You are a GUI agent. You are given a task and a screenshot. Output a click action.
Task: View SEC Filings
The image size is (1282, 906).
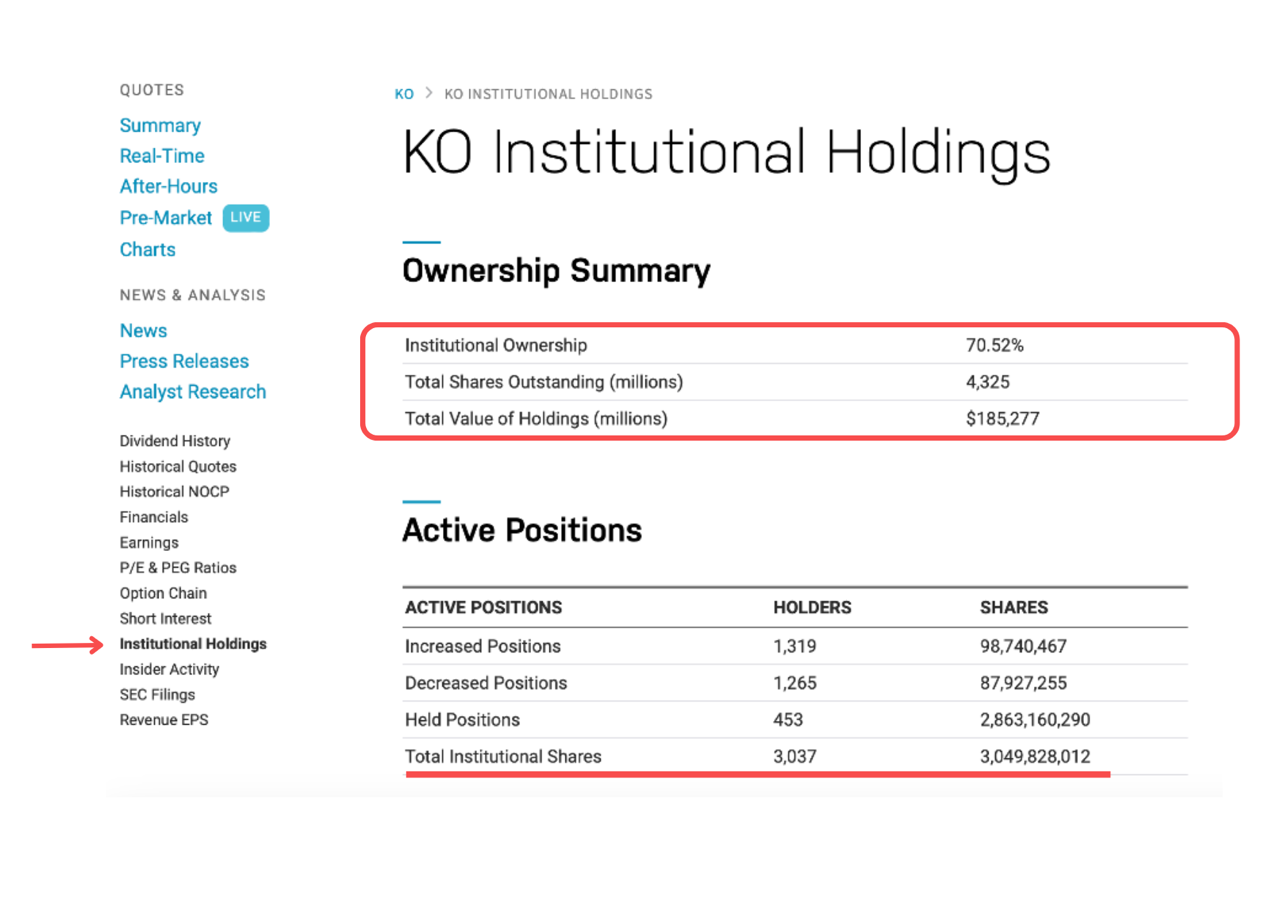[157, 695]
